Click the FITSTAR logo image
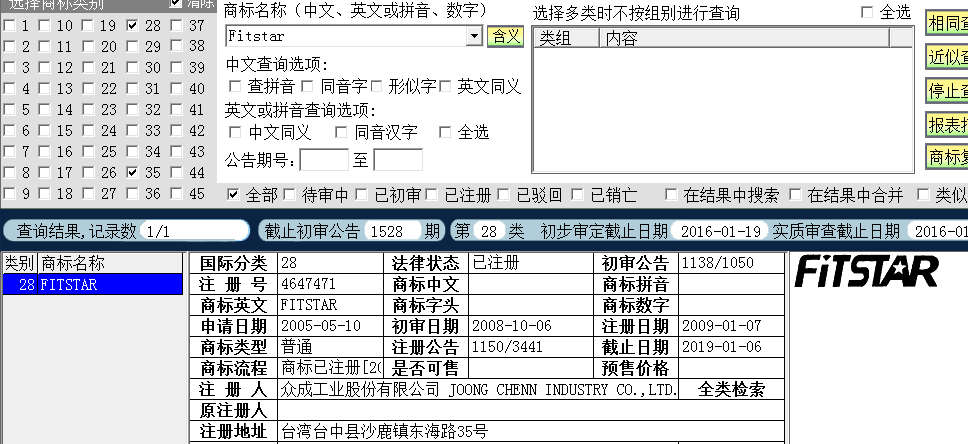Viewport: 968px width, 444px height. coord(866,271)
